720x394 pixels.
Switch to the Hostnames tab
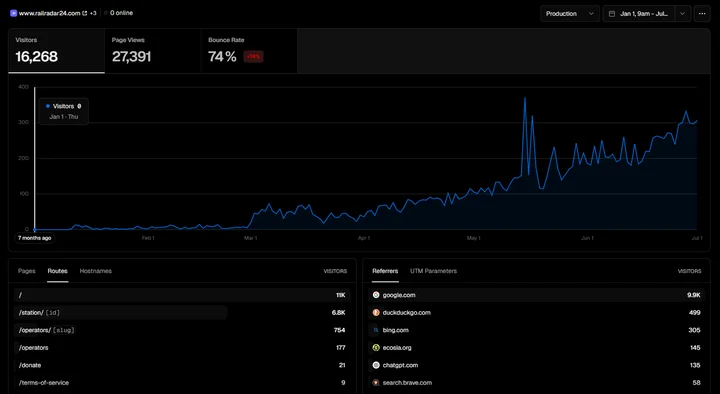(x=96, y=271)
